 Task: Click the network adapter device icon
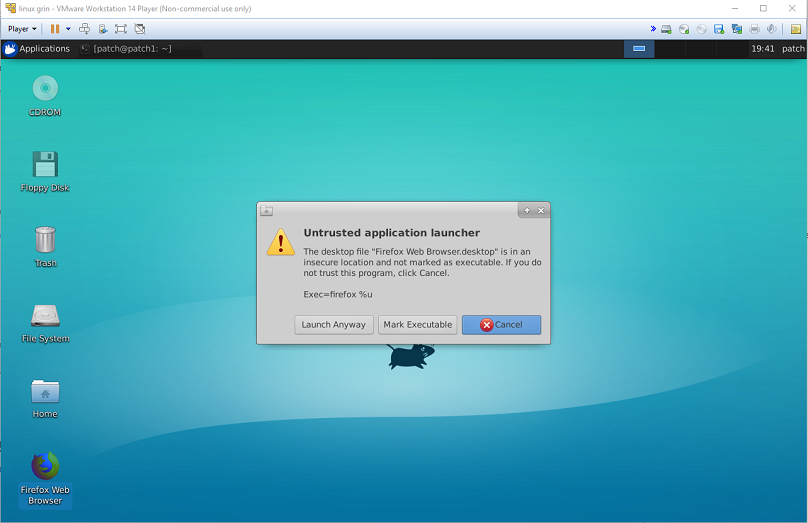click(737, 29)
